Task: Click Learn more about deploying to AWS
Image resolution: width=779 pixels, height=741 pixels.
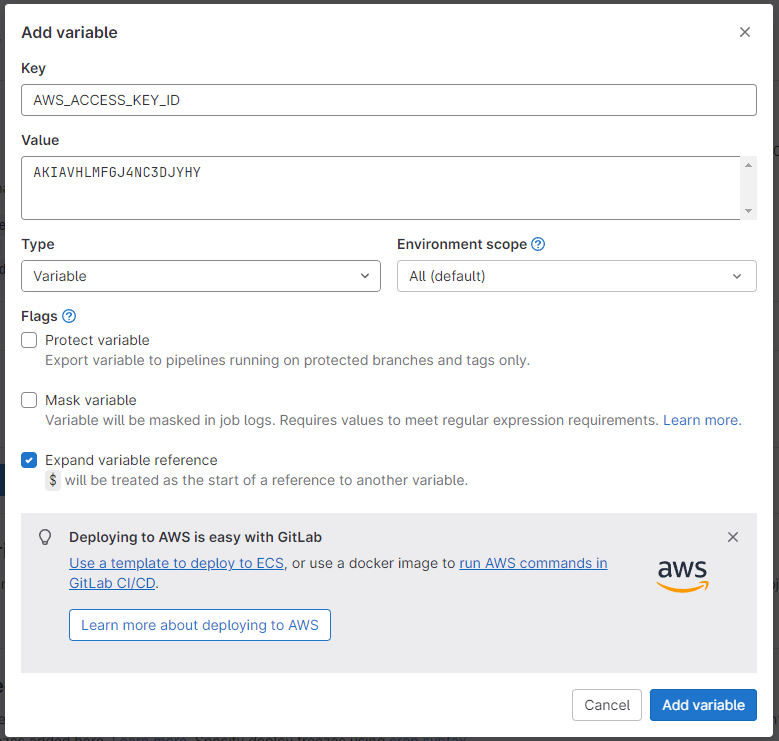Action: (200, 625)
